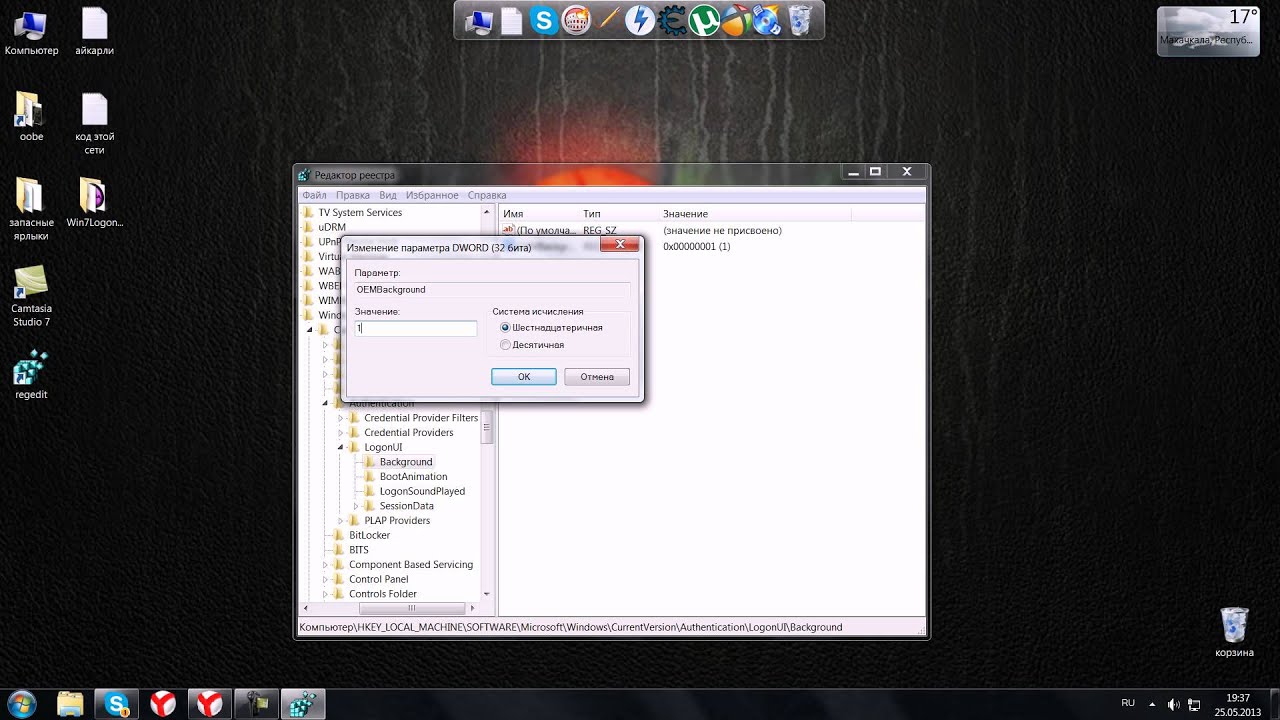Open blank document icon in top dock
This screenshot has height=720, width=1280.
point(512,20)
